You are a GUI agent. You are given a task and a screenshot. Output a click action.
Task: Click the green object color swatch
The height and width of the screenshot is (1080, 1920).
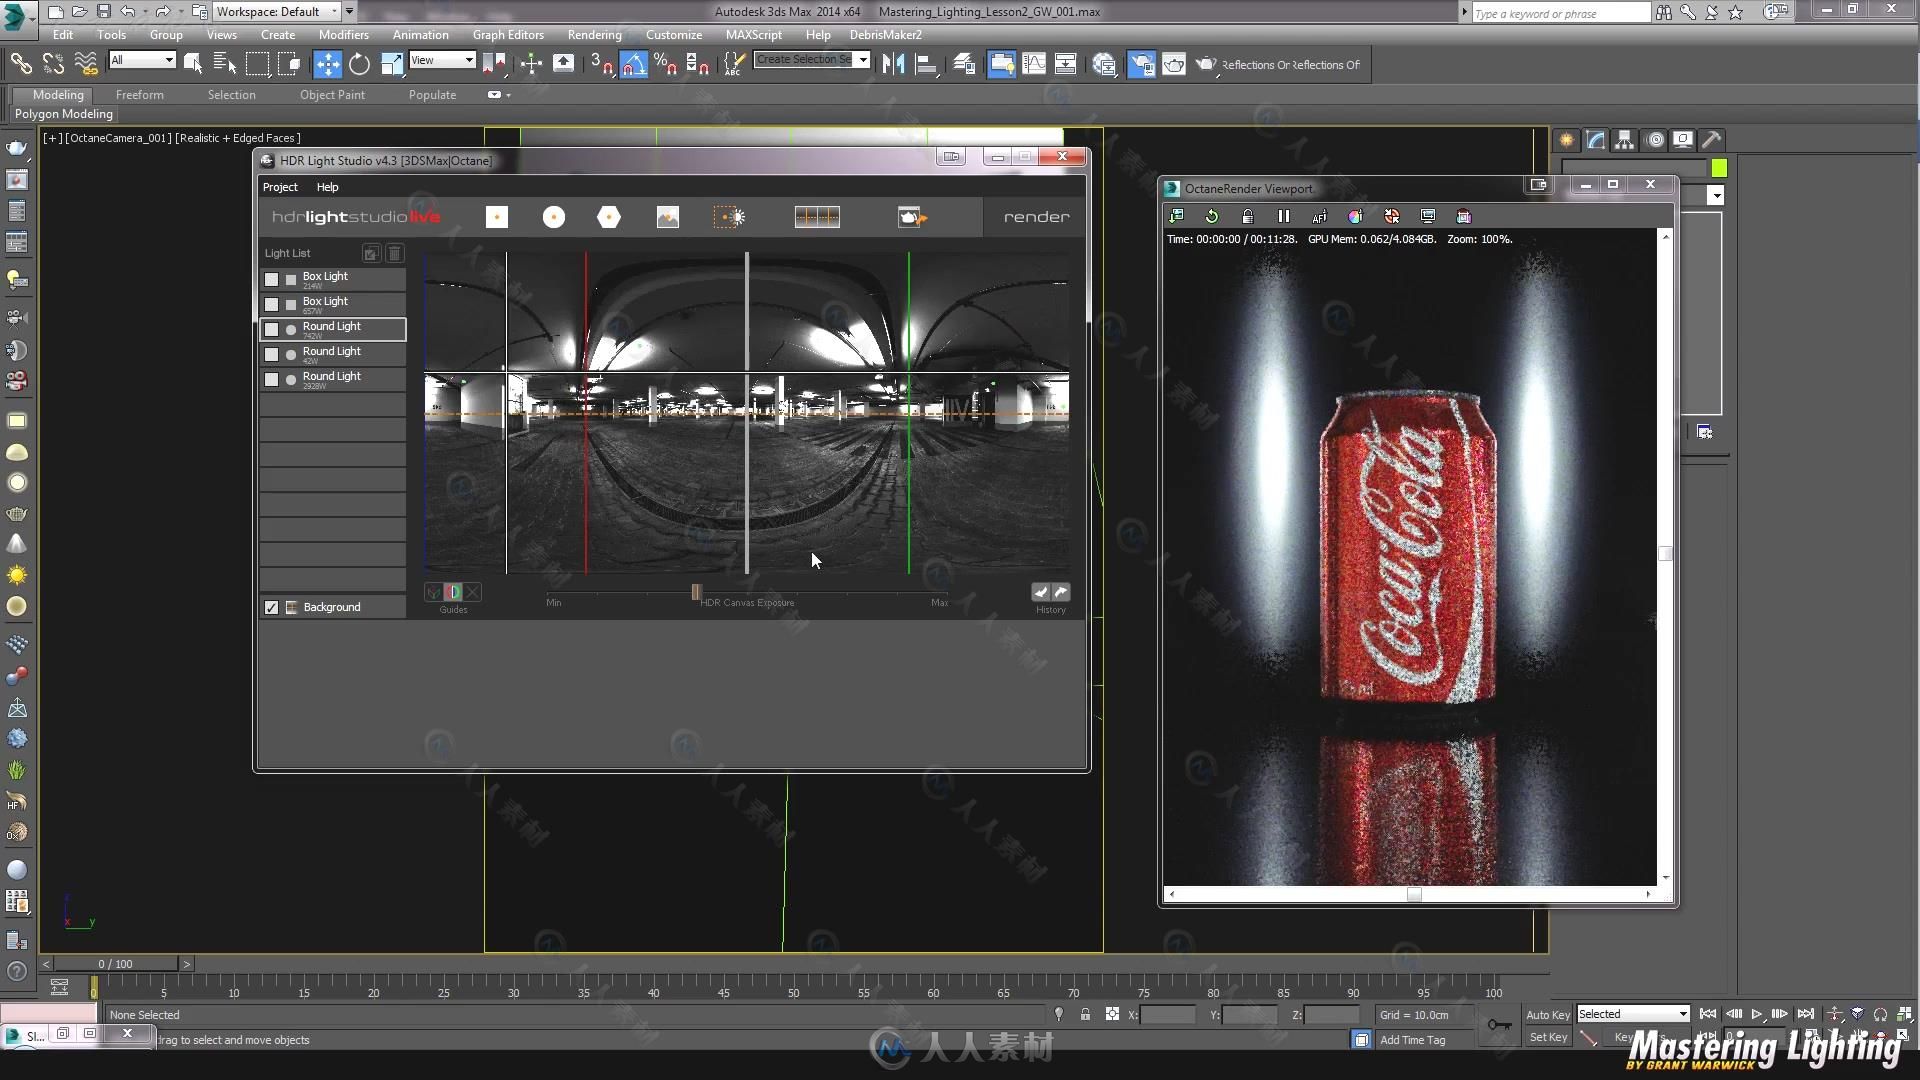(1719, 168)
